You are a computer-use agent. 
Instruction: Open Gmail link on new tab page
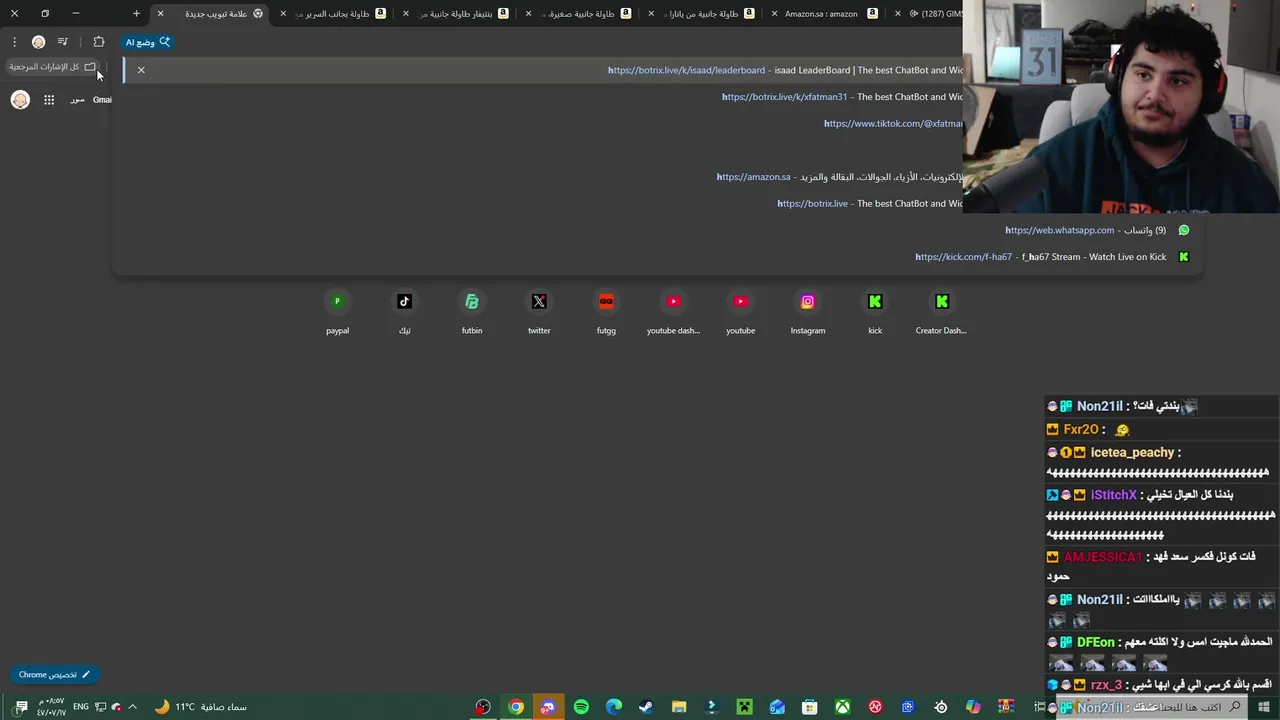coord(102,100)
